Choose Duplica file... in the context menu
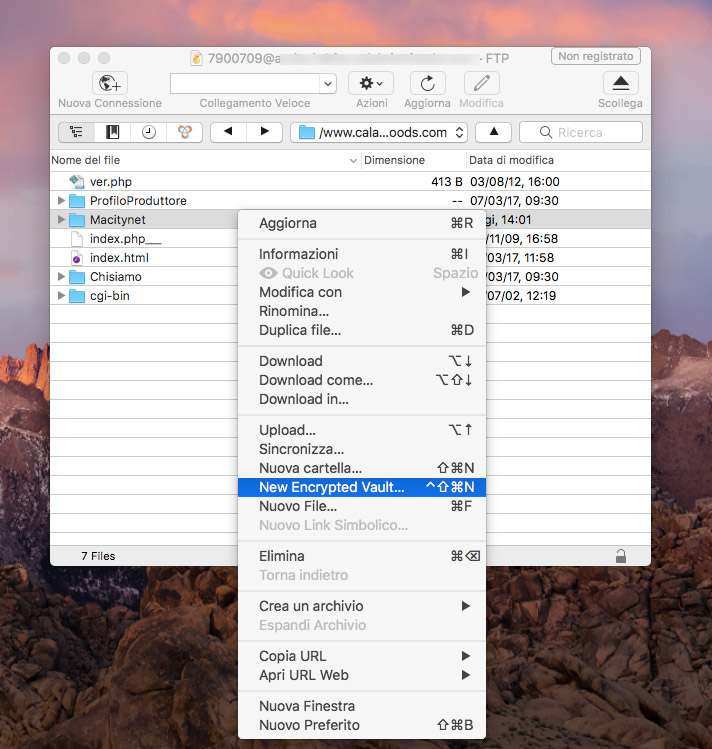This screenshot has width=712, height=749. (362, 330)
